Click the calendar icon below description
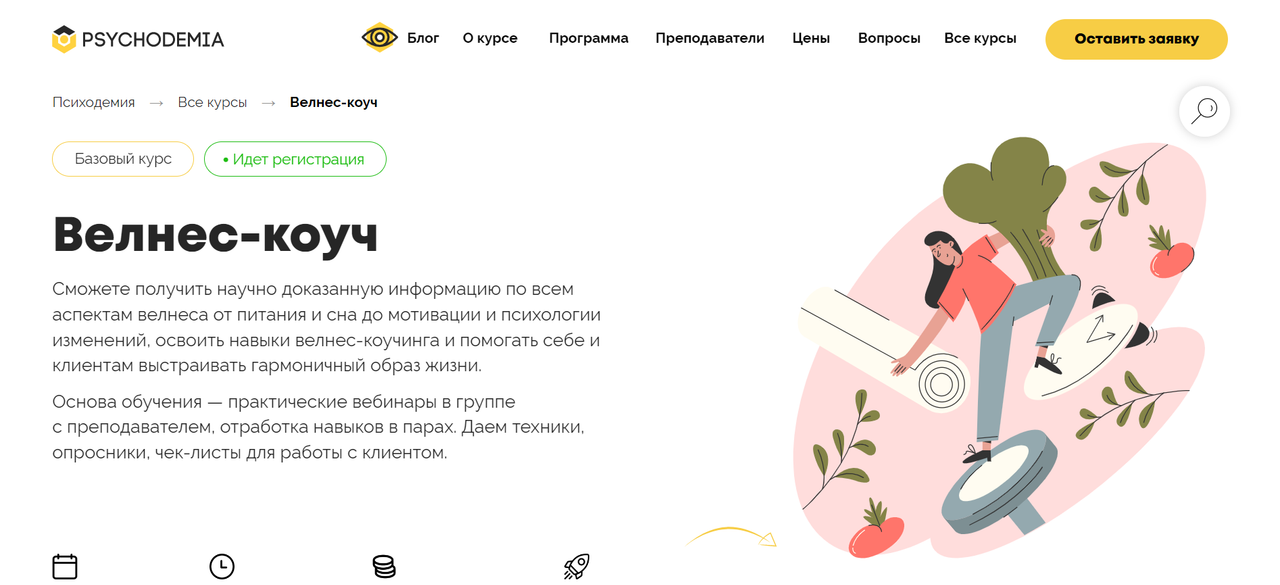The image size is (1280, 585). (65, 567)
